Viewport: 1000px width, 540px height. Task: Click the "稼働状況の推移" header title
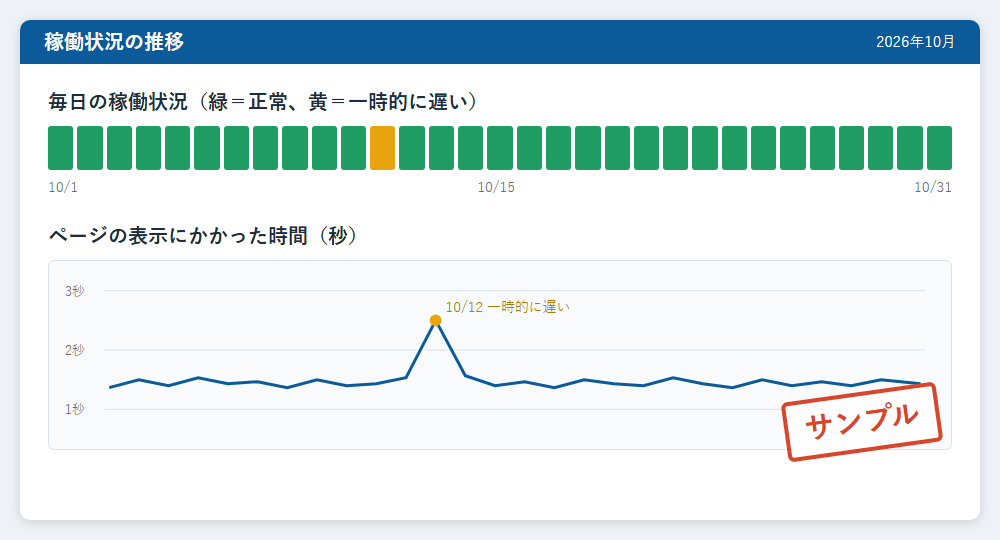click(114, 42)
